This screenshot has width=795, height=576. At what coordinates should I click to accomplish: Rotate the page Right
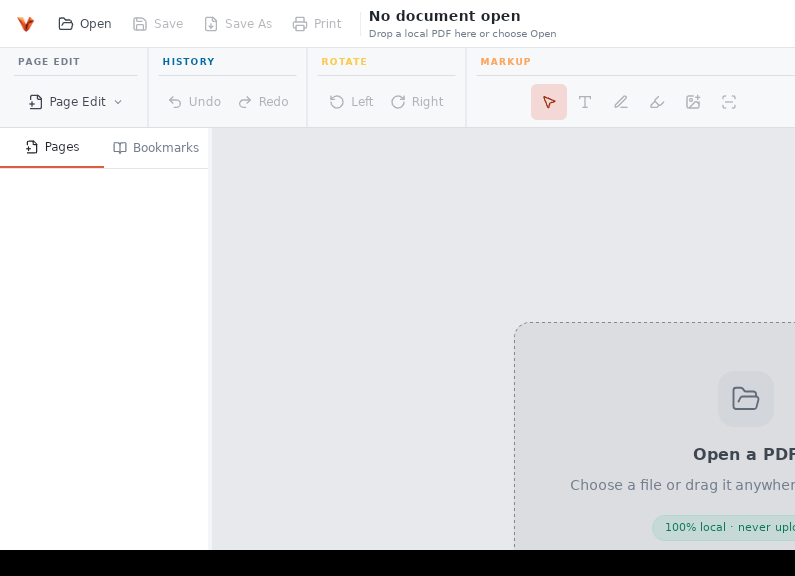tap(417, 102)
